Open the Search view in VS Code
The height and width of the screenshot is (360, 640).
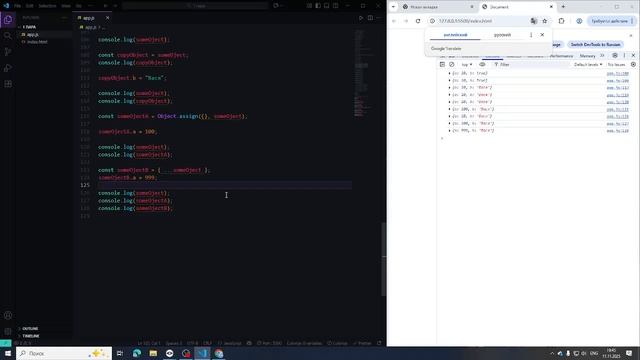[x=8, y=36]
